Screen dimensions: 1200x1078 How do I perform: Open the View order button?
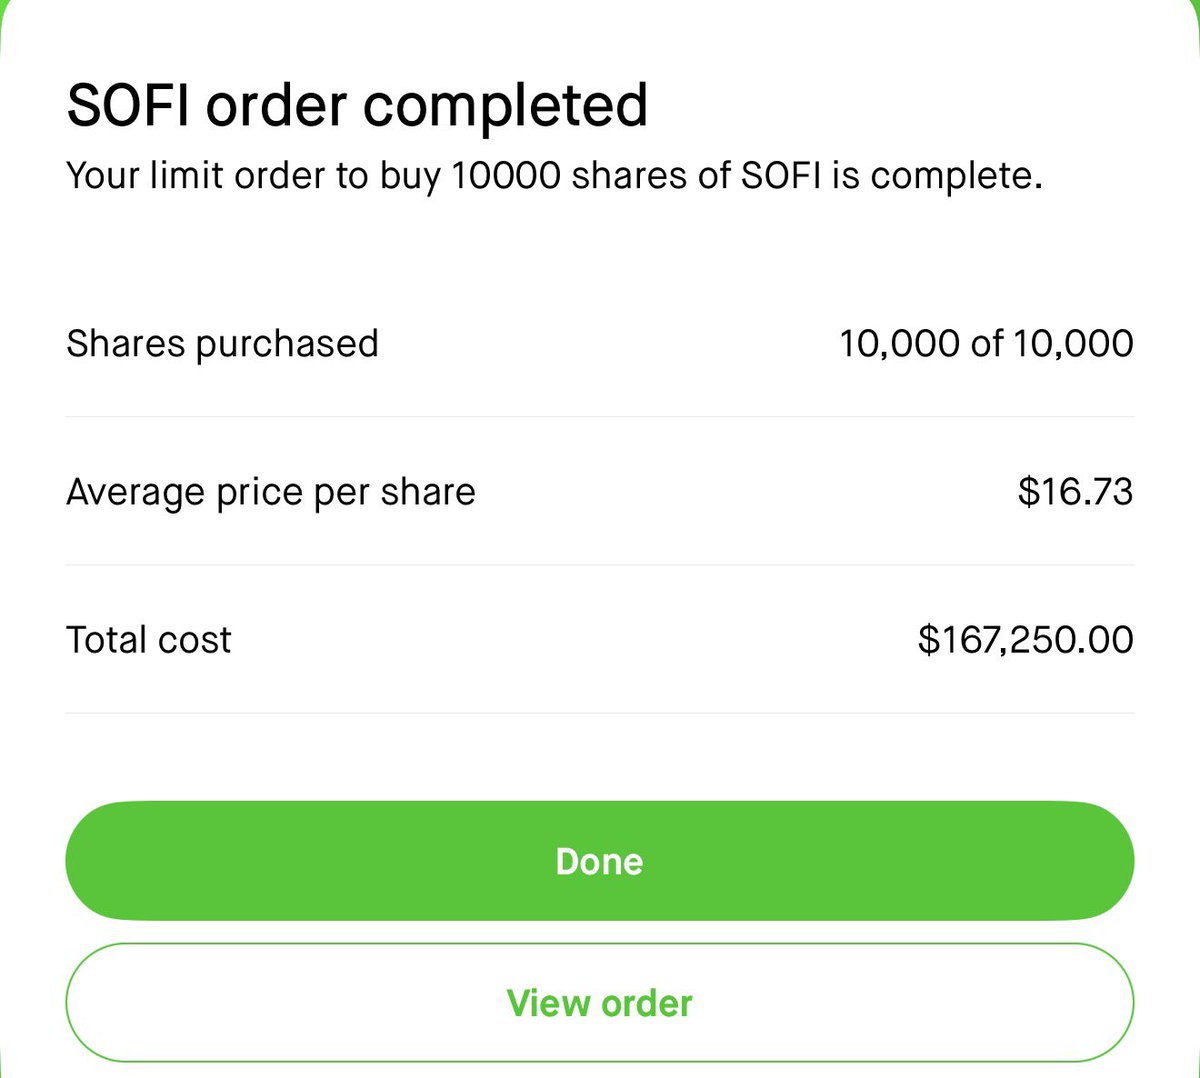600,1003
